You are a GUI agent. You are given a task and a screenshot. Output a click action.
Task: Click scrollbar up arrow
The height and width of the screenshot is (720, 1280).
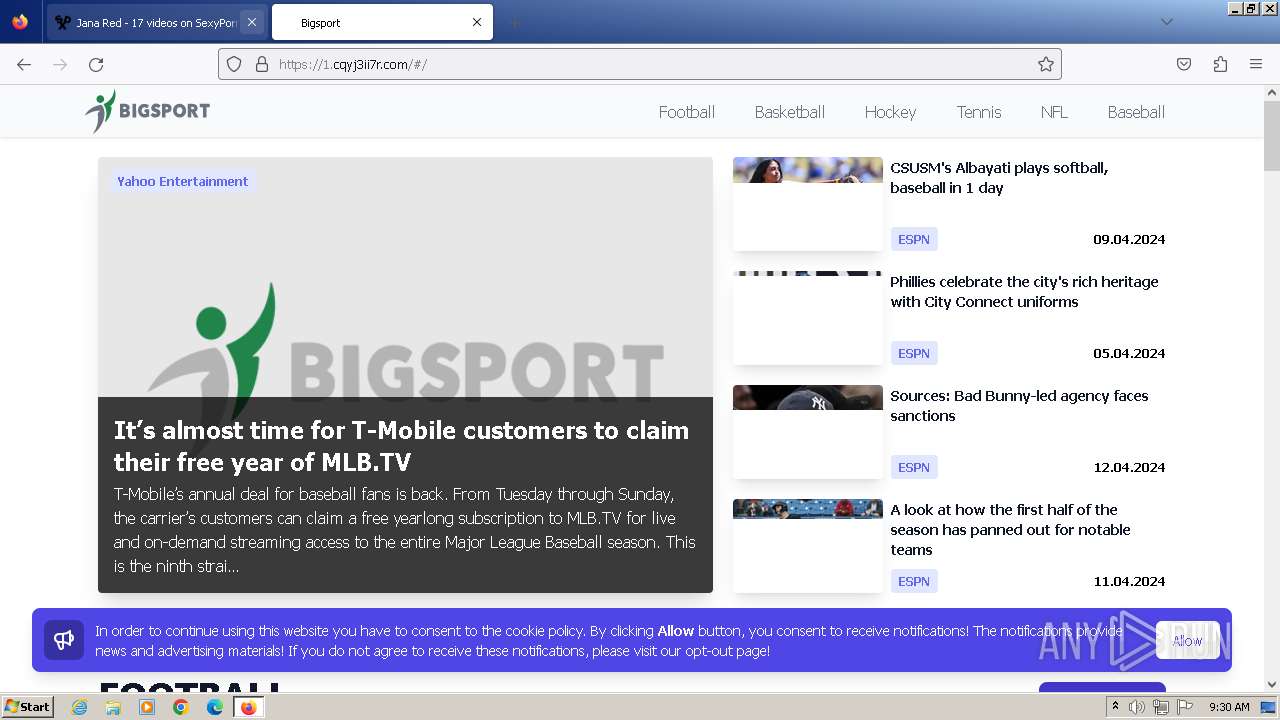point(1272,92)
